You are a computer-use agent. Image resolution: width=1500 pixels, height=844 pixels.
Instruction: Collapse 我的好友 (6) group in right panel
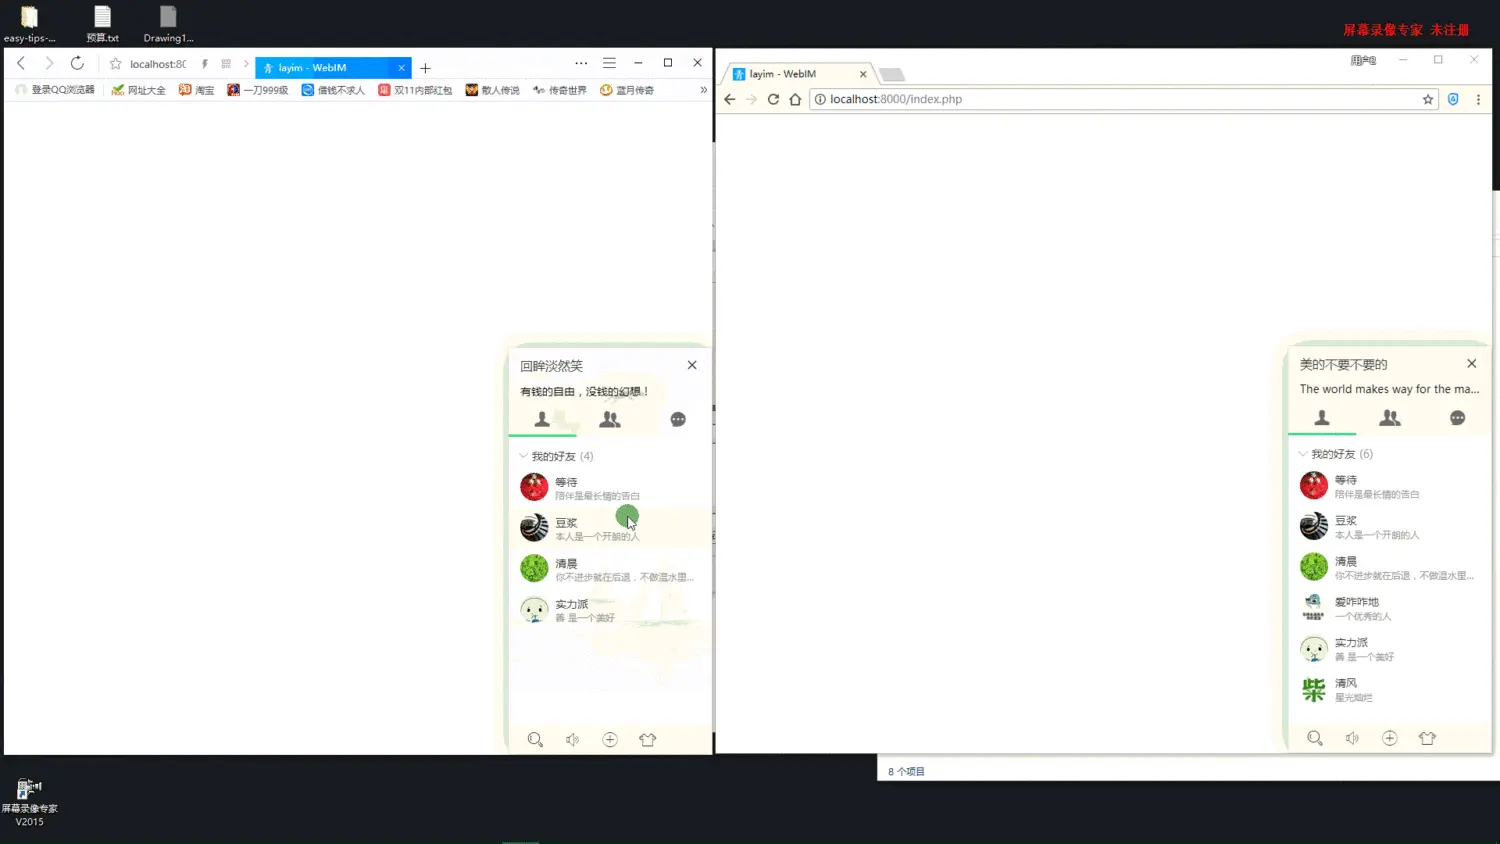[1336, 454]
